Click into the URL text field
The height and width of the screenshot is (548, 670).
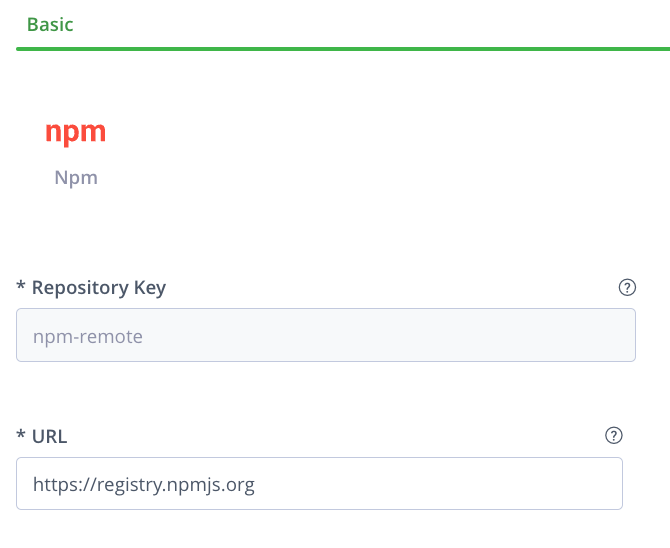(x=319, y=484)
